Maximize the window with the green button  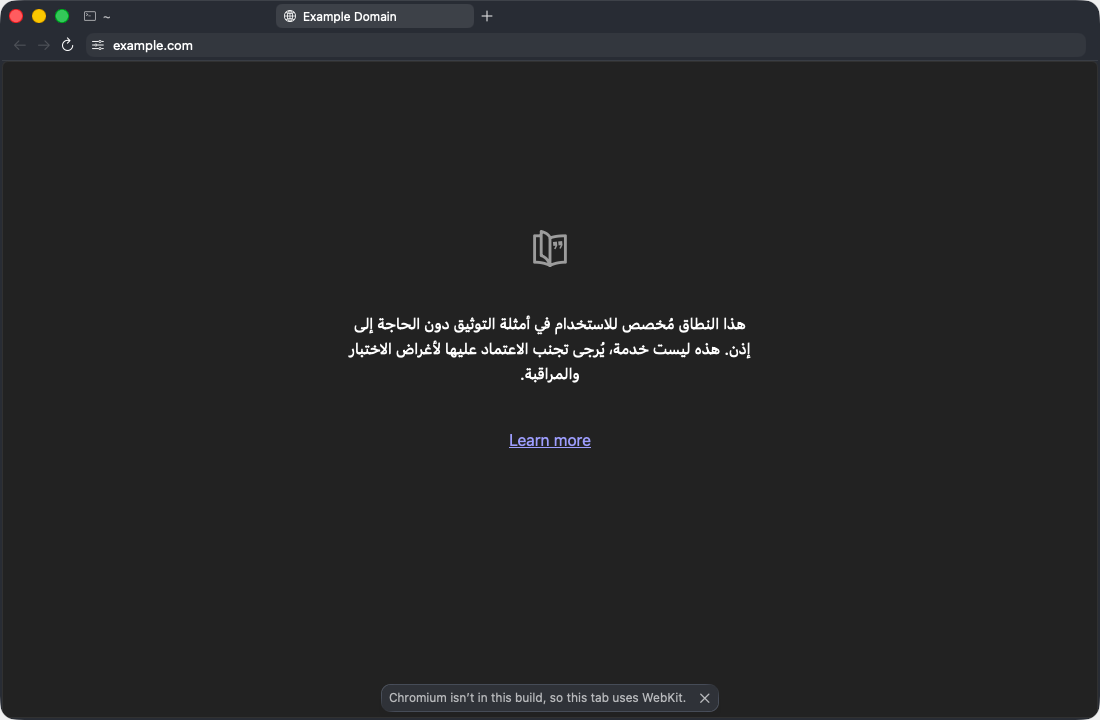[x=62, y=16]
